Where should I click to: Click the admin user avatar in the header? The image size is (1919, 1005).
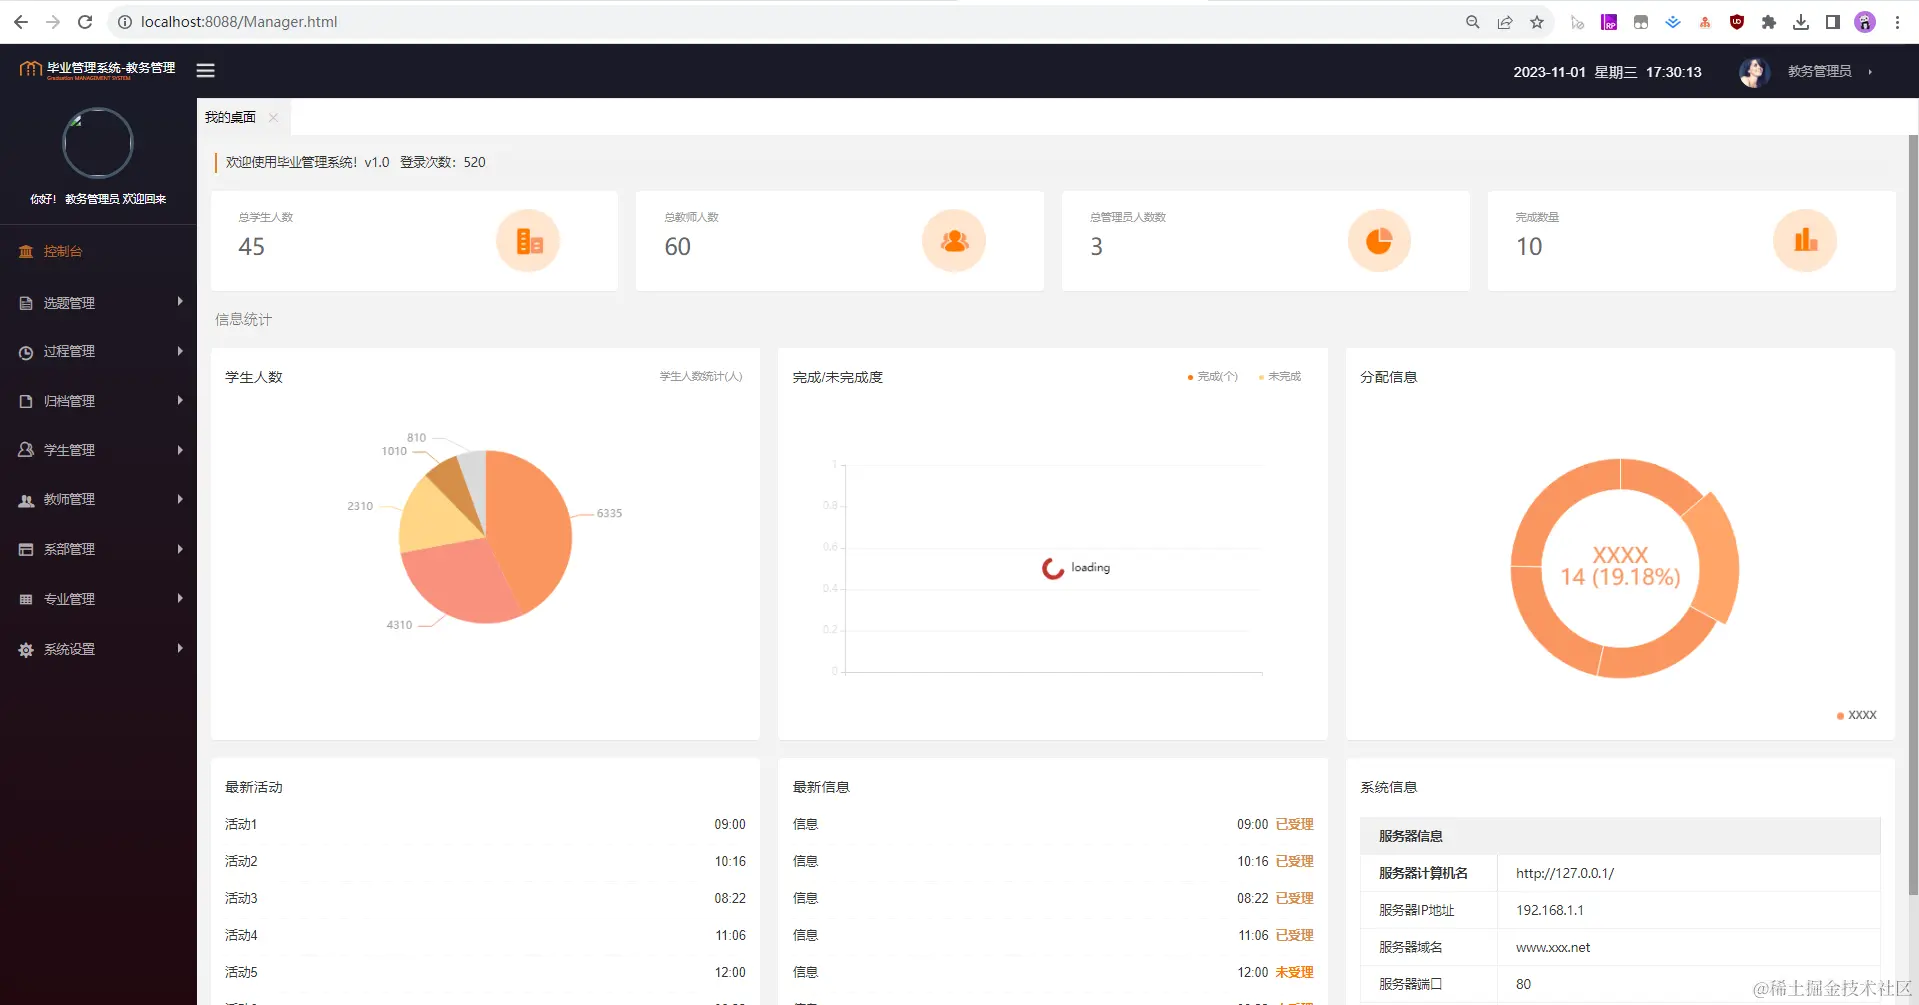(x=1754, y=72)
